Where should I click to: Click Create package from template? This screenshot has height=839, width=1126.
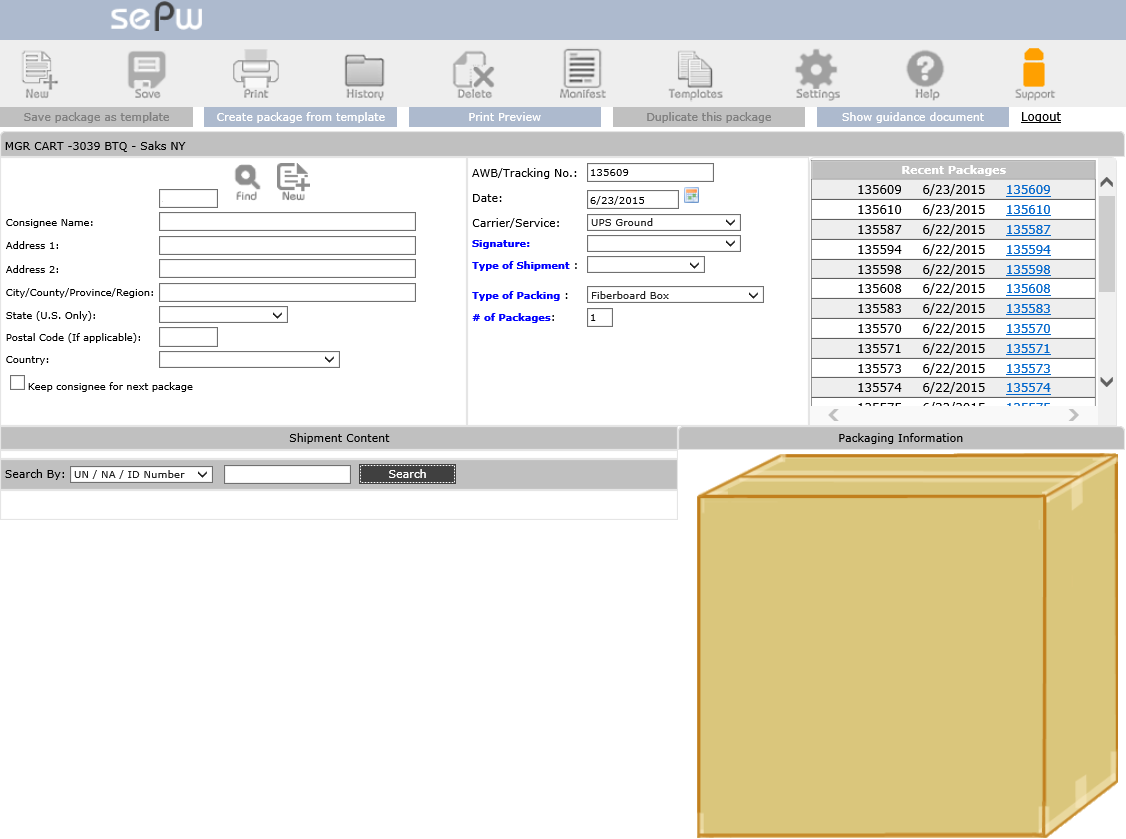(x=300, y=117)
